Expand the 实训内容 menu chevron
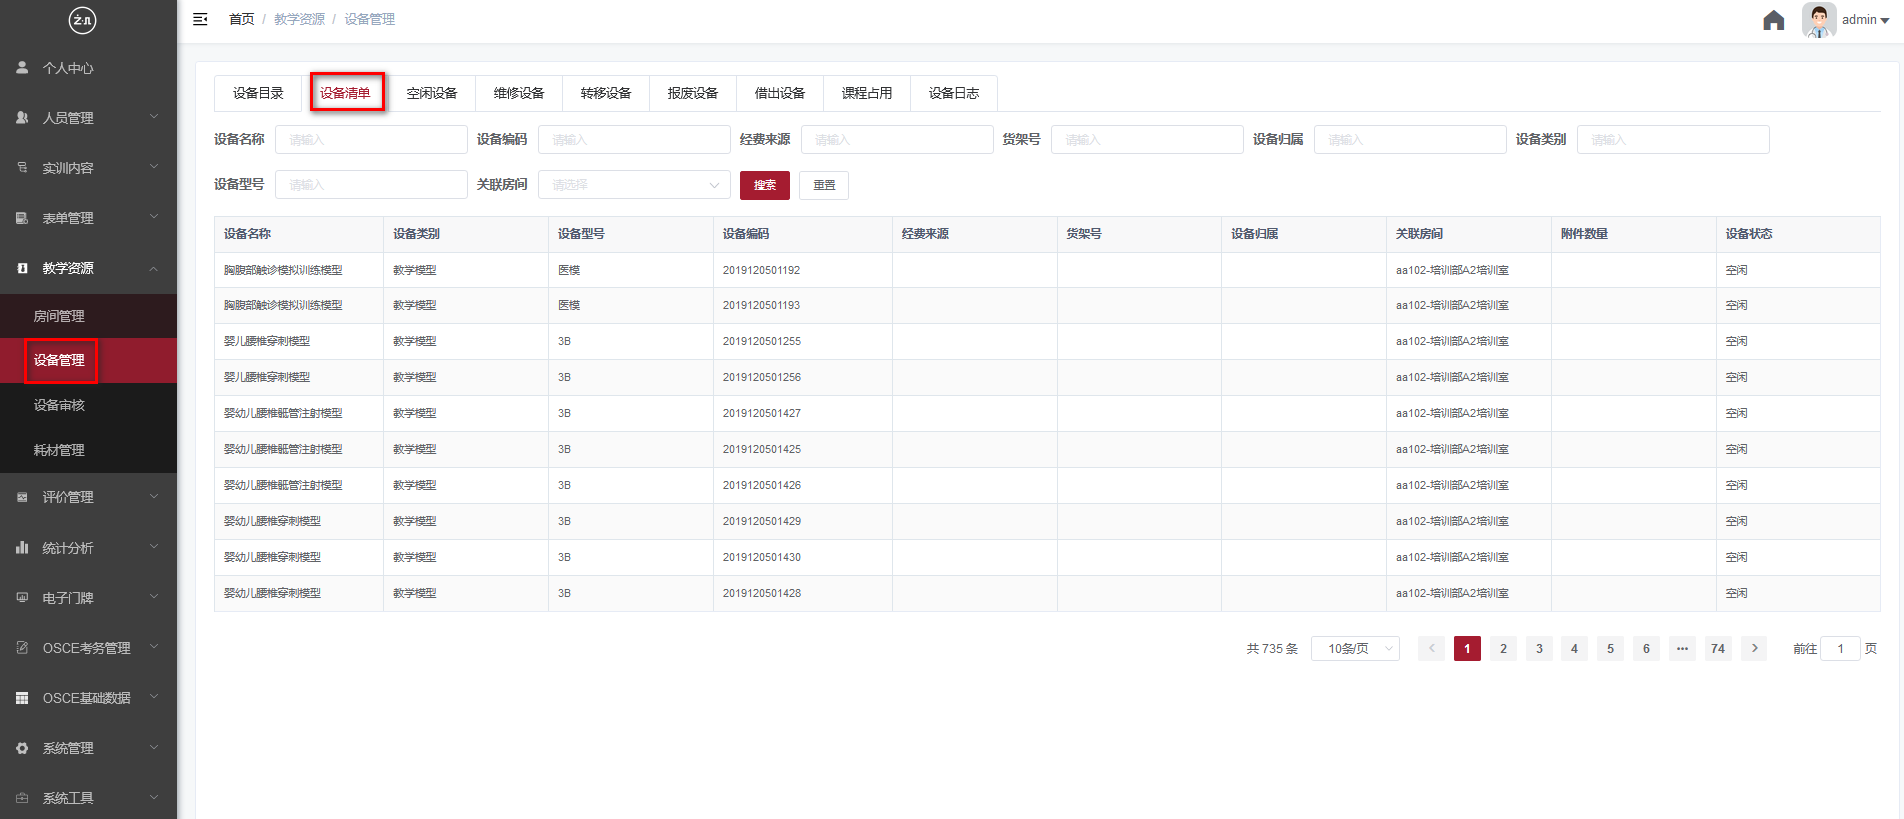Viewport: 1904px width, 819px height. tap(154, 167)
